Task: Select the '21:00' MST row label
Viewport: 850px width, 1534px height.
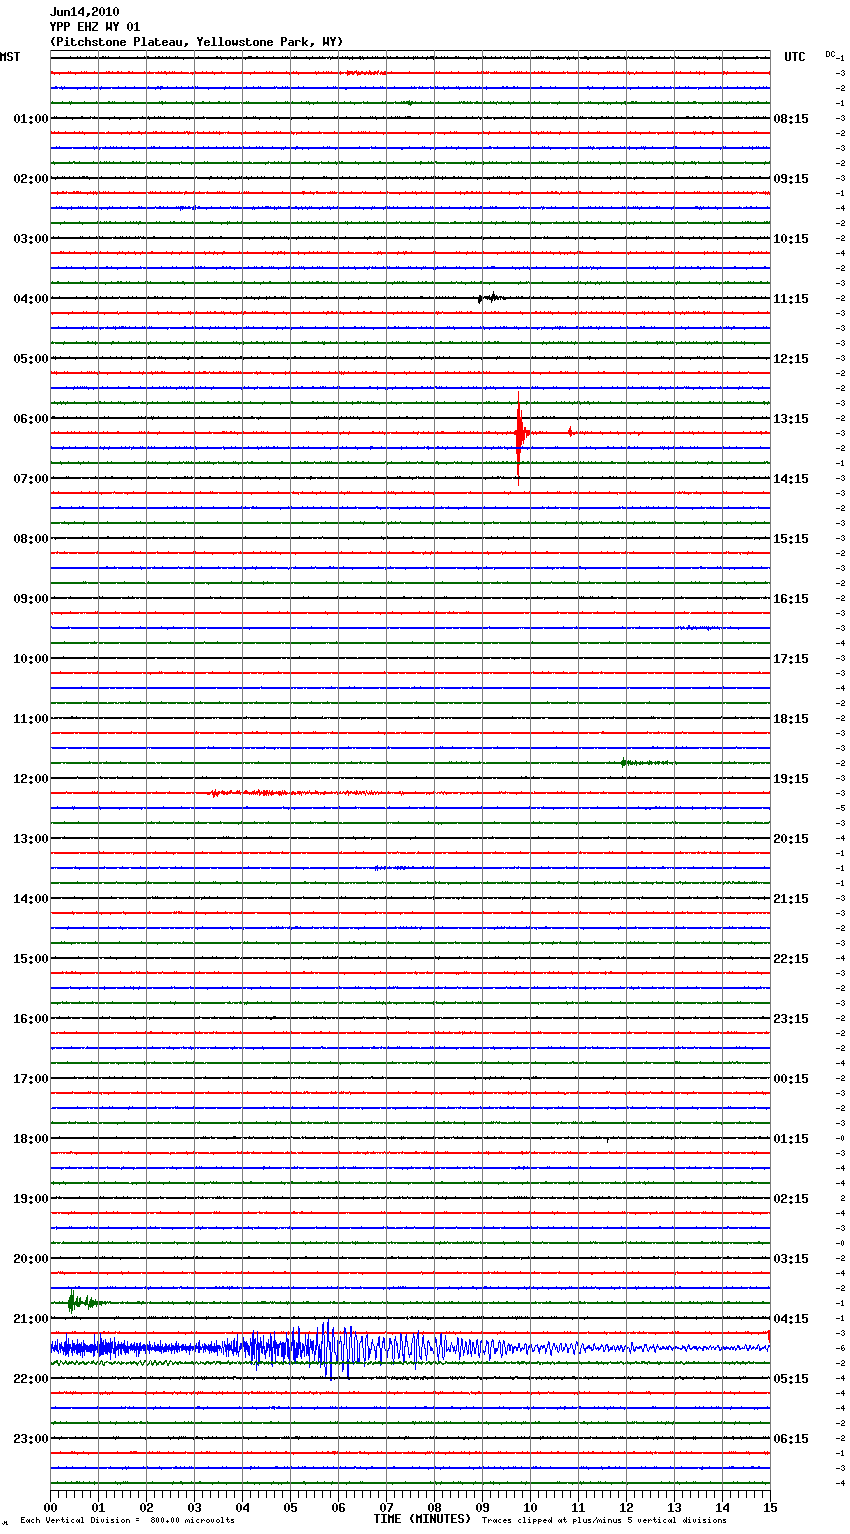Action: click(x=31, y=1319)
